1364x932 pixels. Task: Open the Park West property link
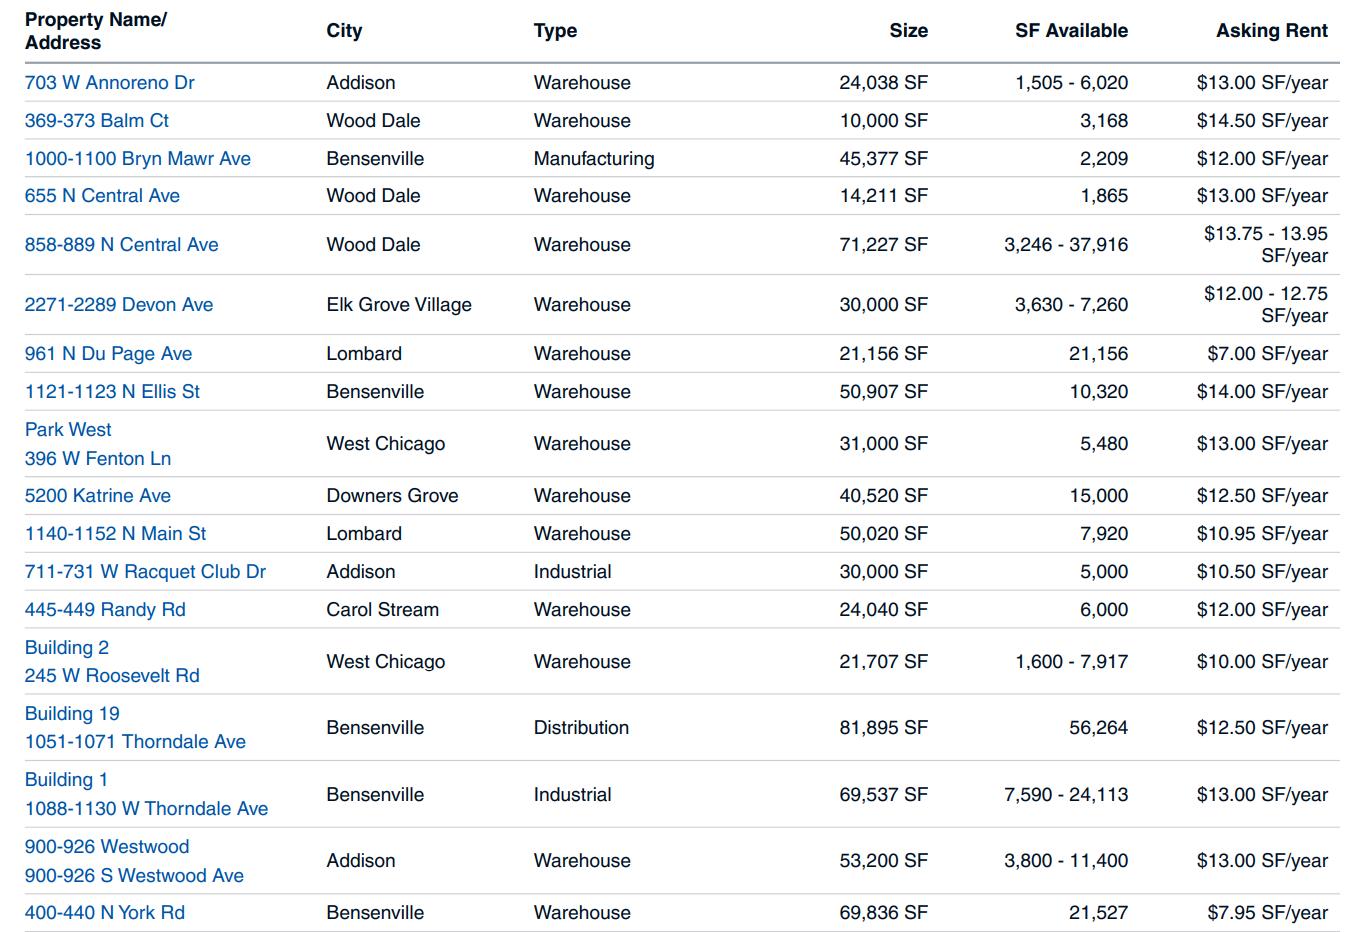(x=68, y=430)
